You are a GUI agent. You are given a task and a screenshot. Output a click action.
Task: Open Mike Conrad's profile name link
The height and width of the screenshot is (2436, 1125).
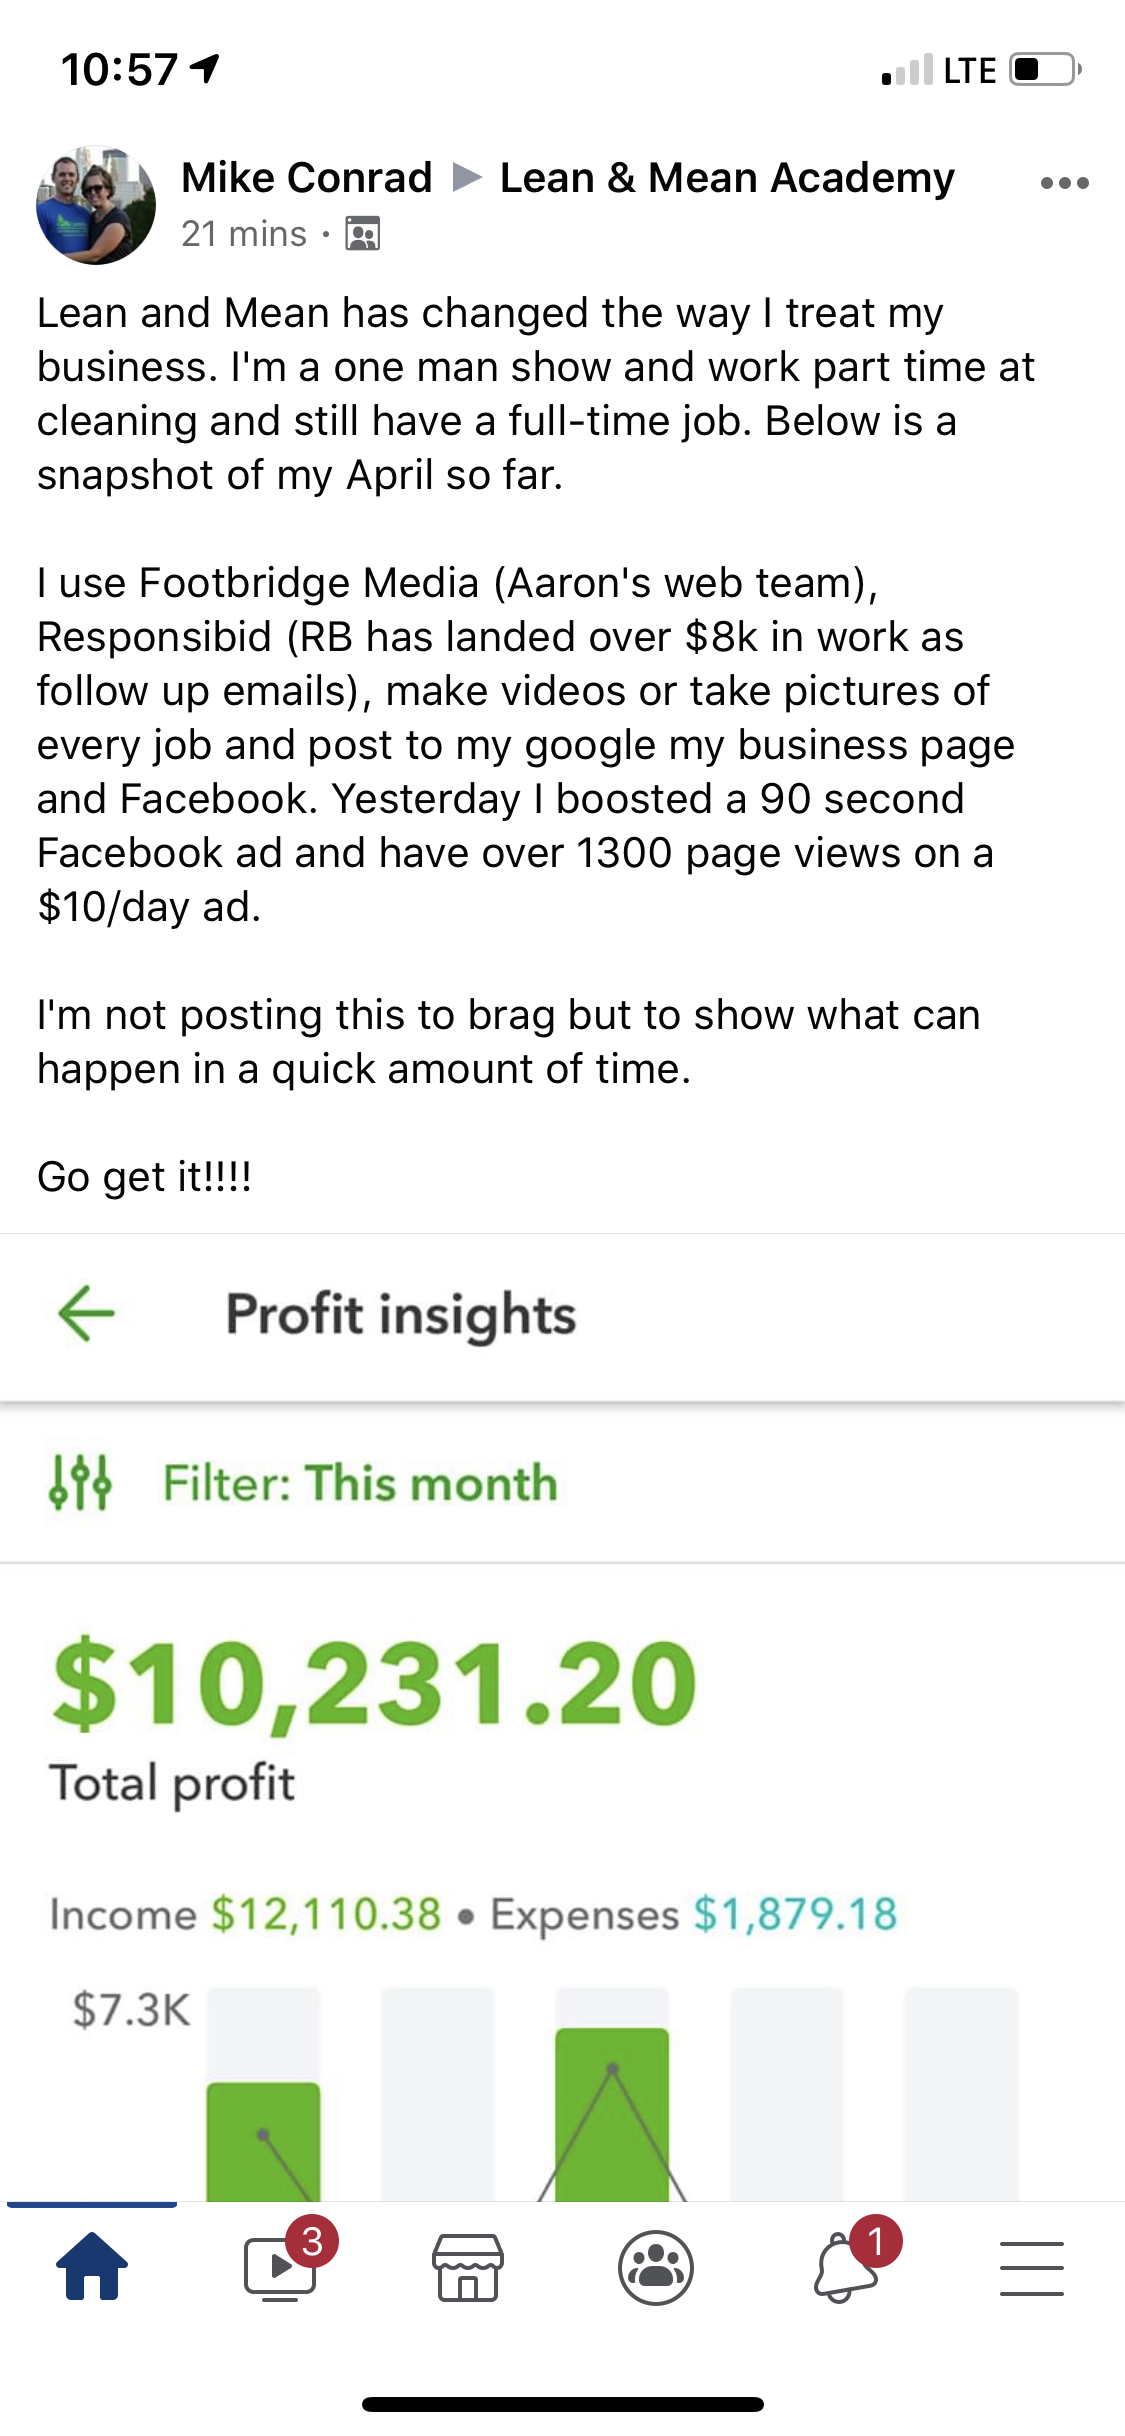pos(306,178)
